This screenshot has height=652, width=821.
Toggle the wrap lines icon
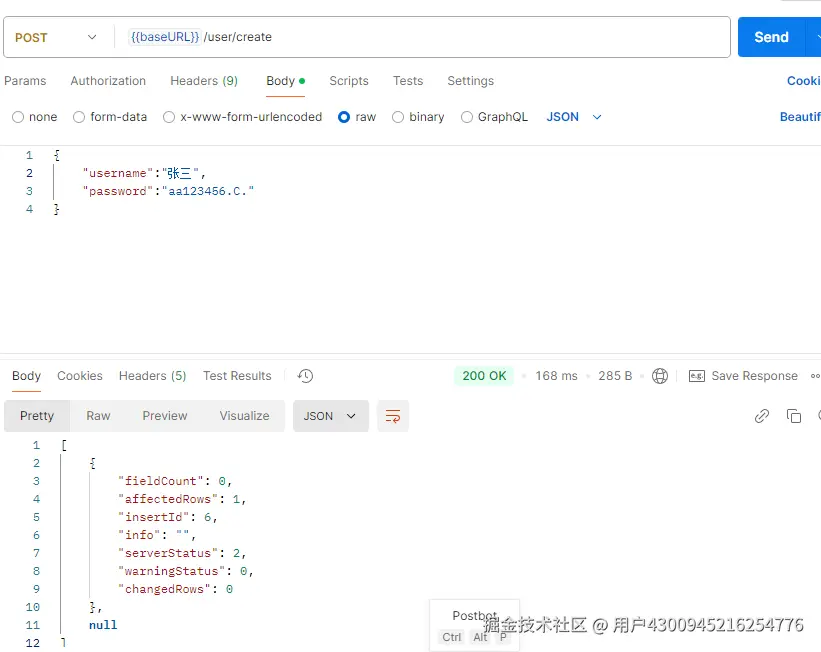(x=393, y=416)
